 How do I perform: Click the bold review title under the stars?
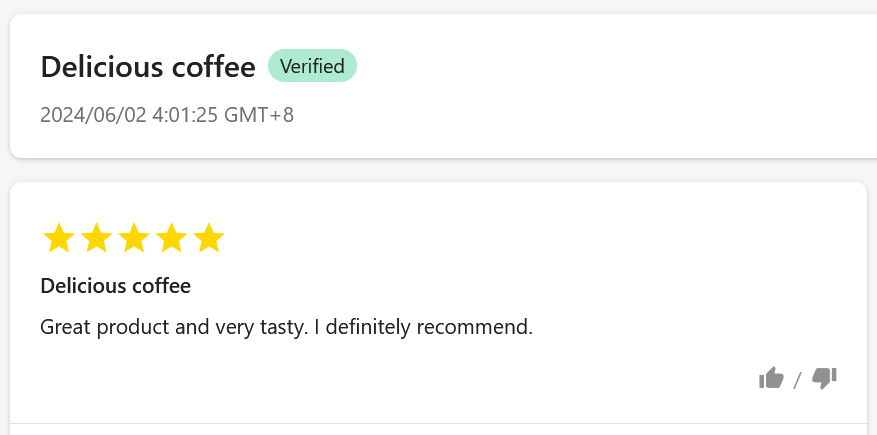click(x=115, y=286)
